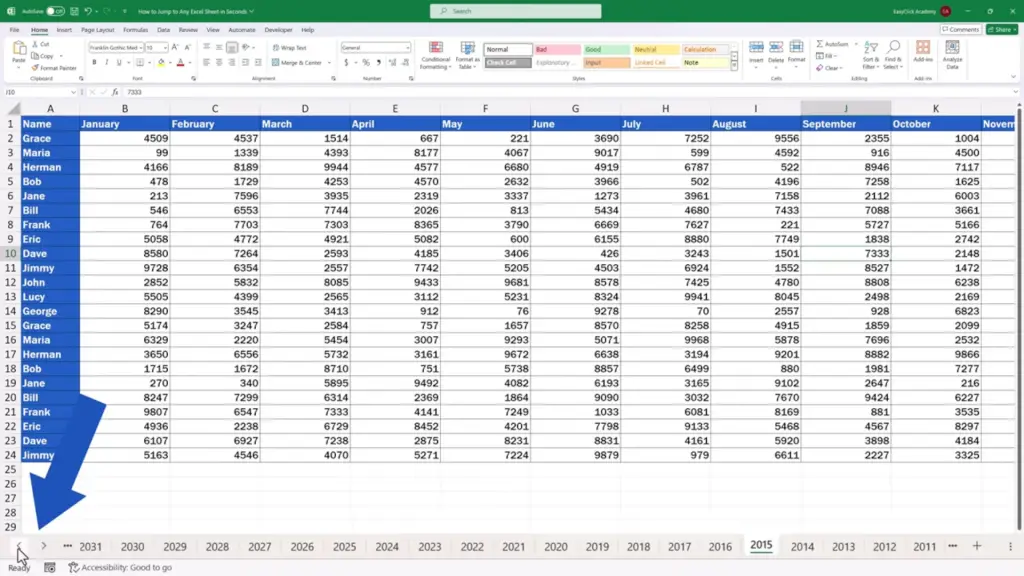Add a new sheet with plus icon
Viewport: 1024px width, 576px height.
[977, 546]
